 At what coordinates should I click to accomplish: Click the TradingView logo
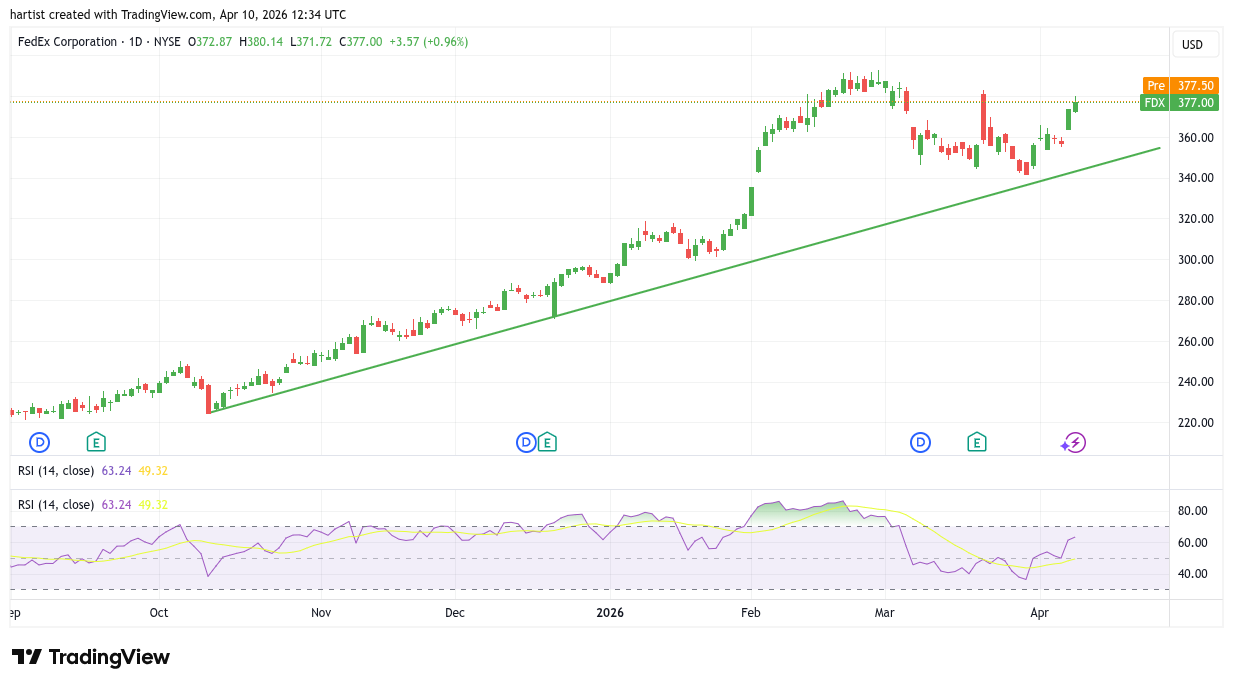tap(91, 657)
